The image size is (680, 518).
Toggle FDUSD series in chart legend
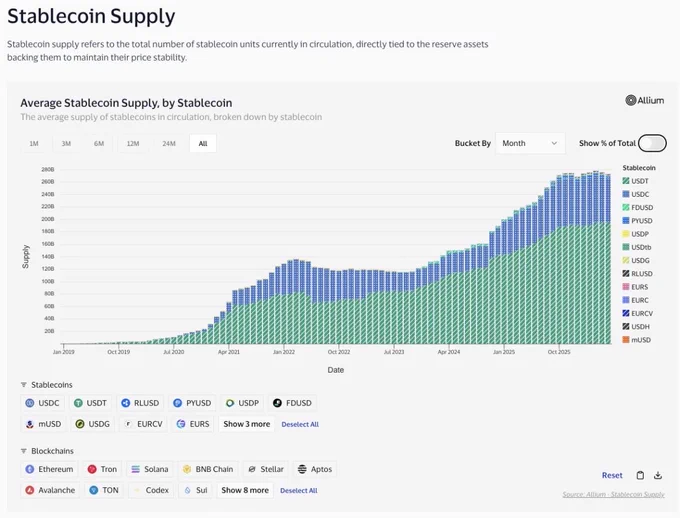click(x=638, y=207)
